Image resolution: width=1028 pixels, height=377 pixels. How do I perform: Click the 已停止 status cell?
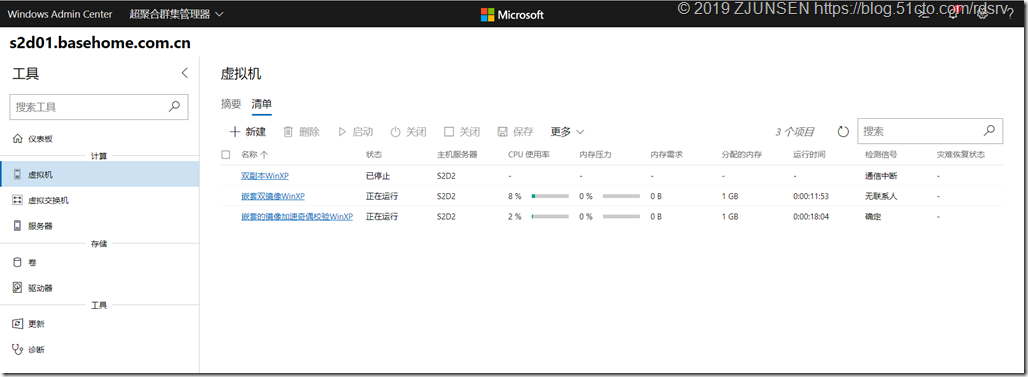click(378, 176)
